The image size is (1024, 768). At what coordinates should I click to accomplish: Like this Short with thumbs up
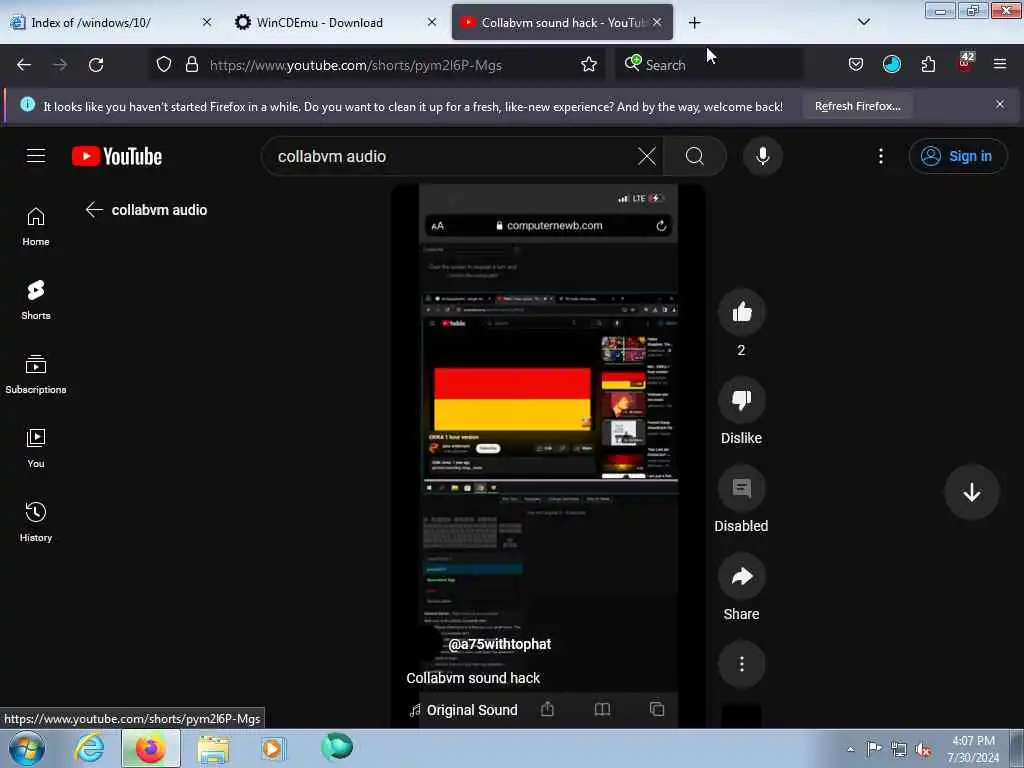[741, 312]
